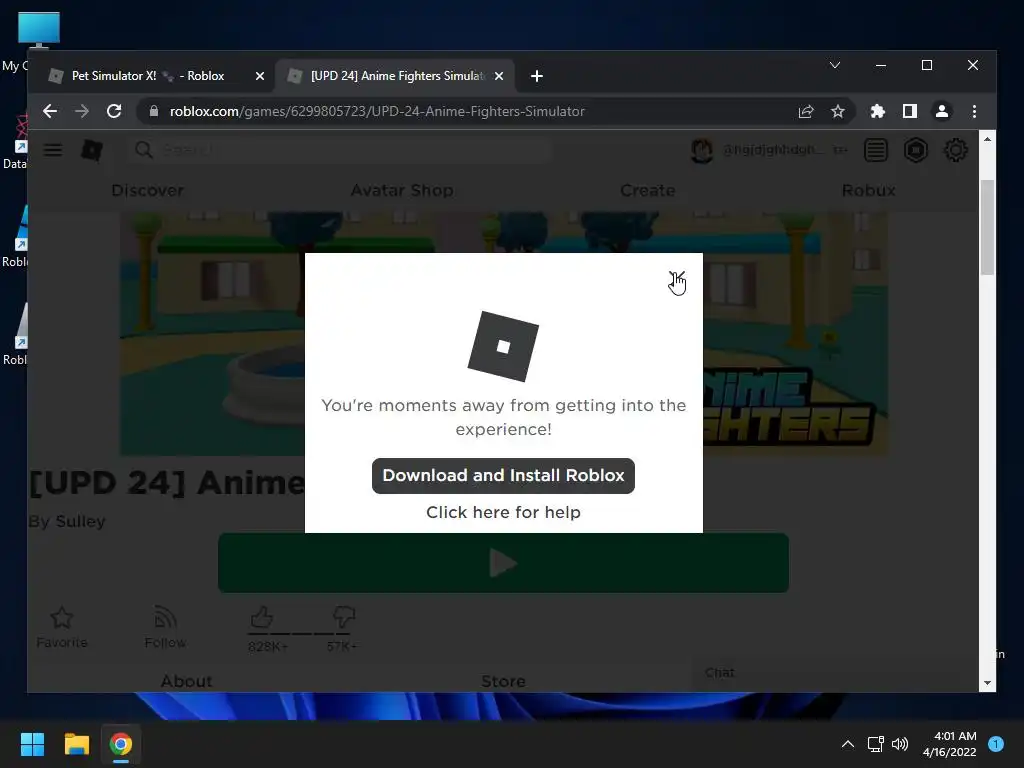
Task: Click the address bar URL
Action: 377,111
